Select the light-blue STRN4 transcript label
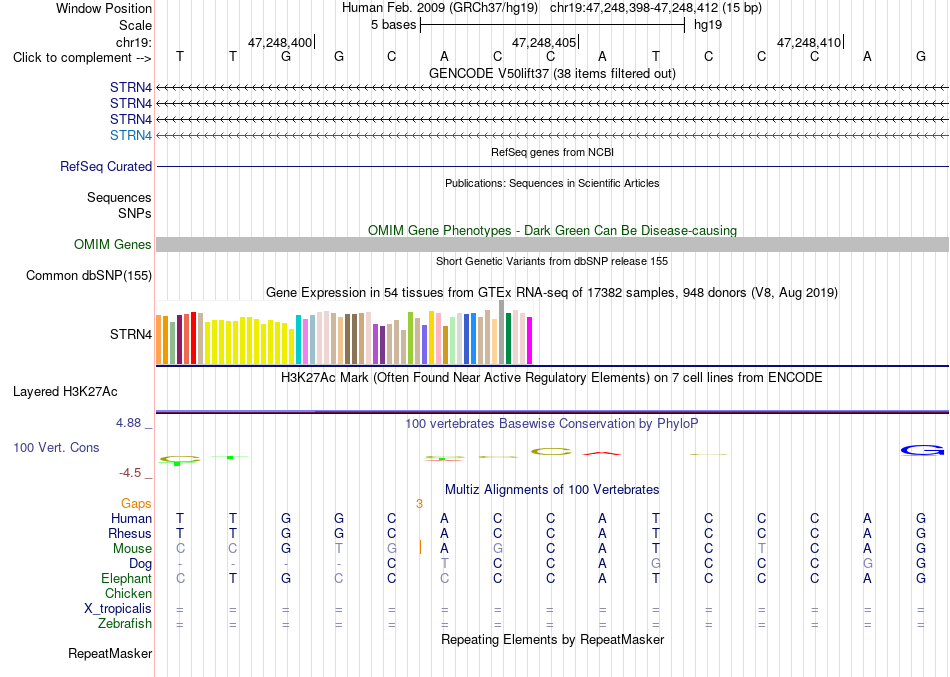The image size is (950, 677). coord(131,135)
